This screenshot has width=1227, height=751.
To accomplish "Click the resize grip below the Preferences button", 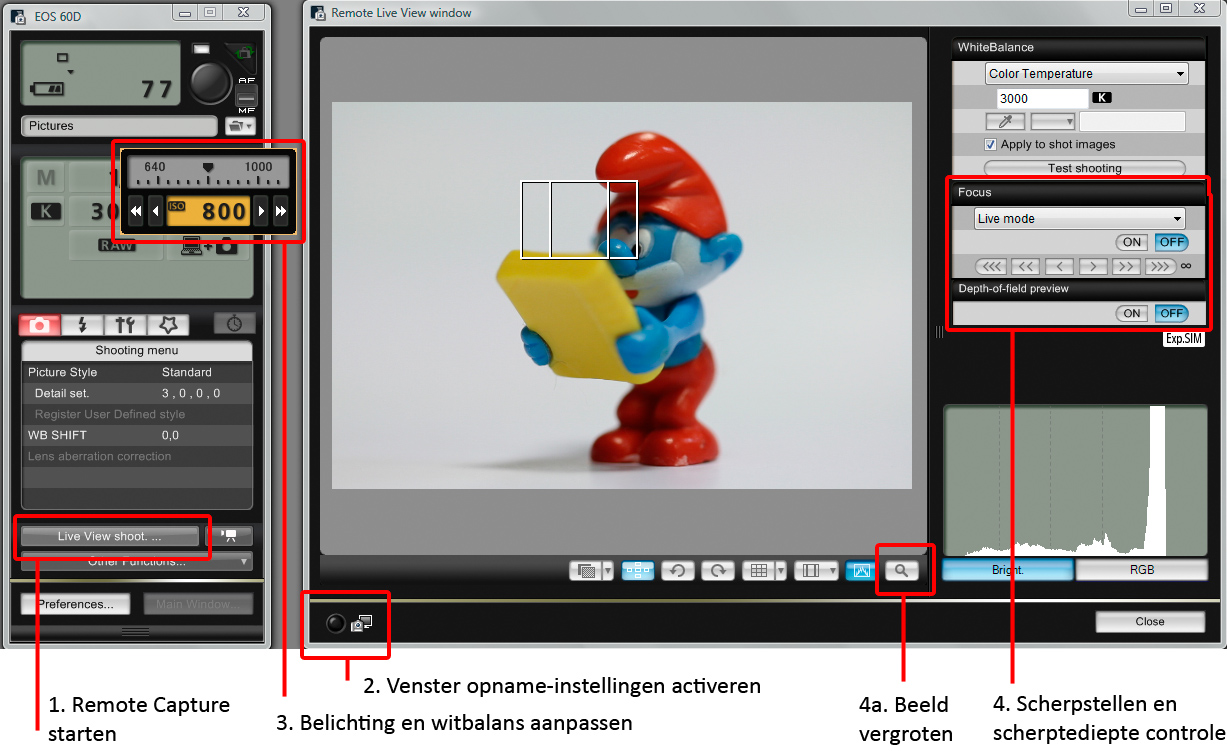I will pyautogui.click(x=136, y=631).
